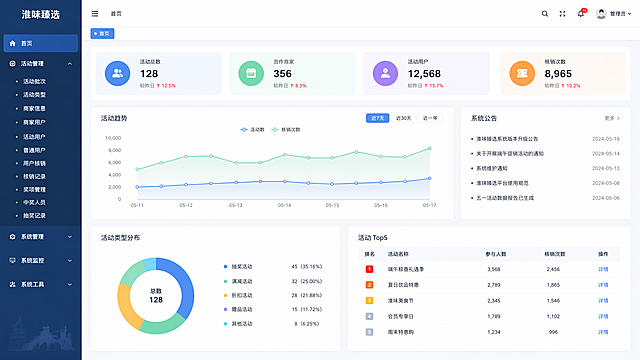Click the gray rank 4 badge
Screen dimensions: 640x360
[369, 316]
